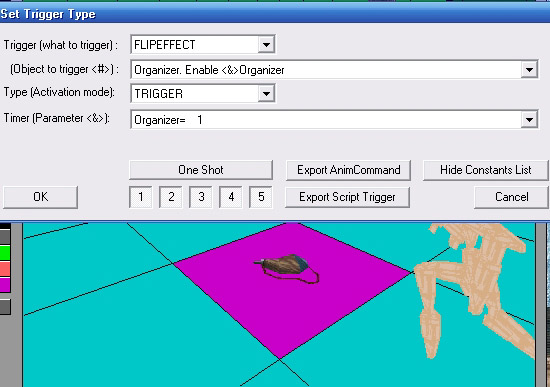The image size is (550, 387).
Task: Select the green color swatch
Action: 5,253
